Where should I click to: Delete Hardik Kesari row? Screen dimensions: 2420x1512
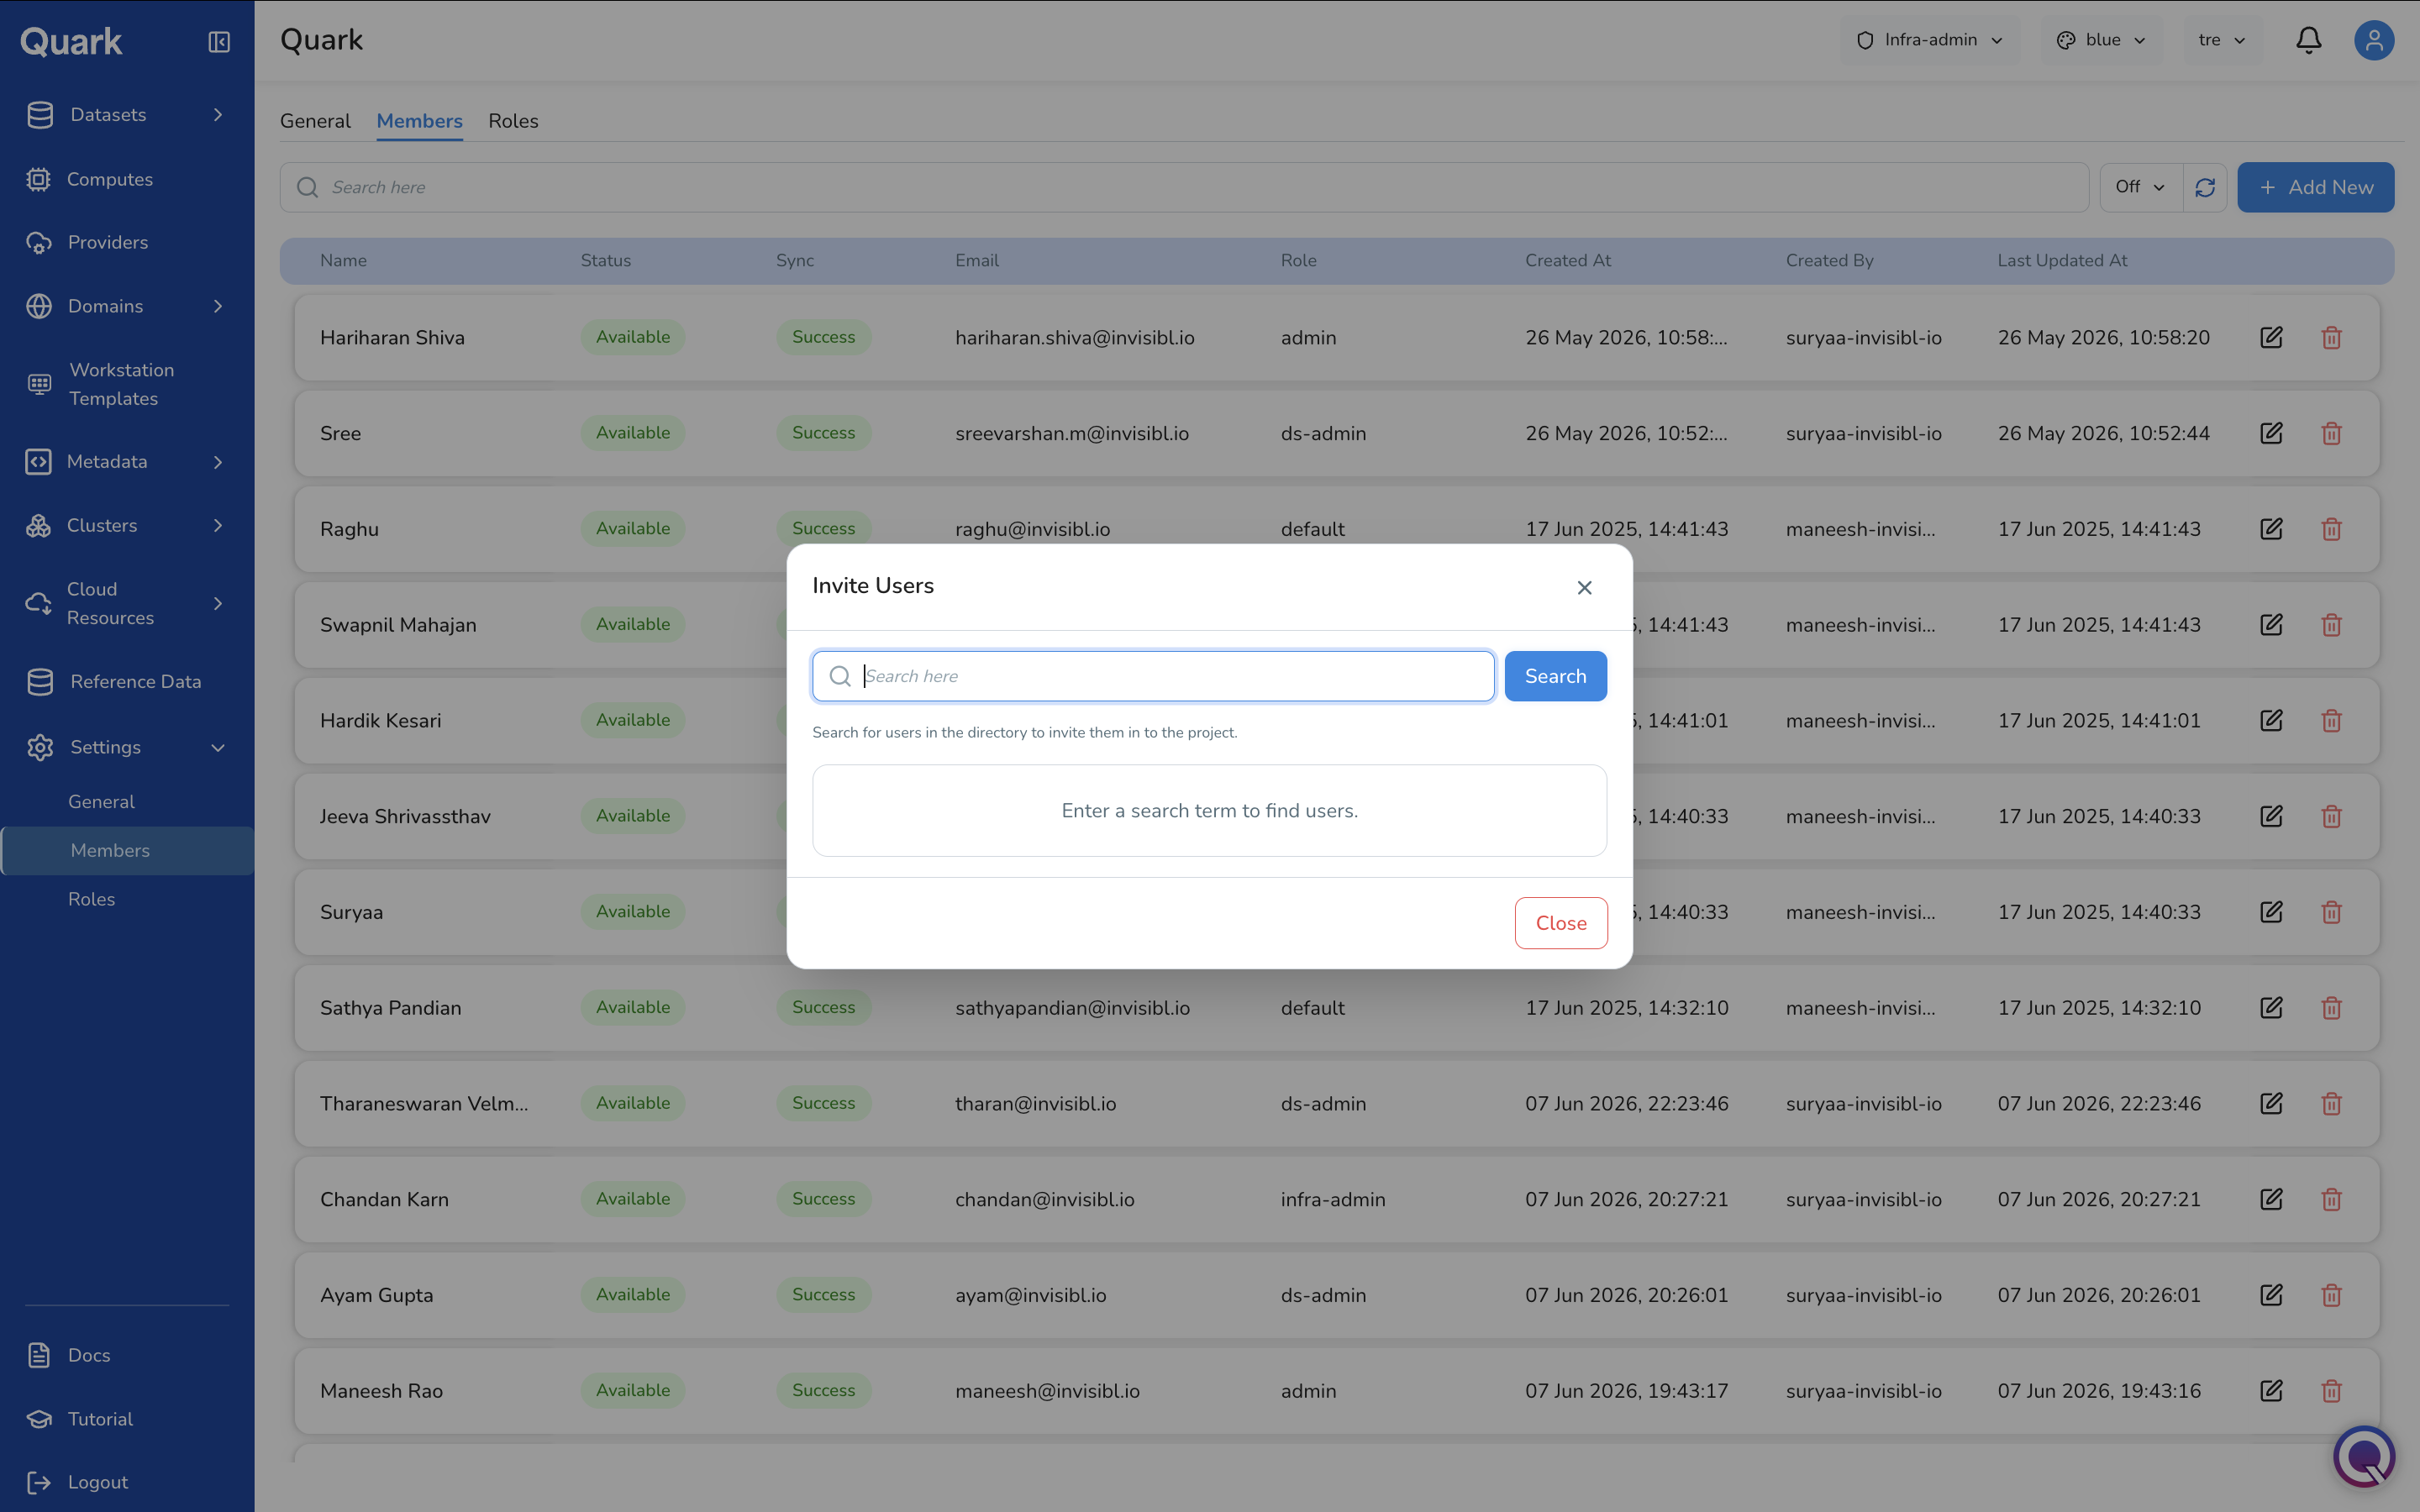pos(2331,720)
